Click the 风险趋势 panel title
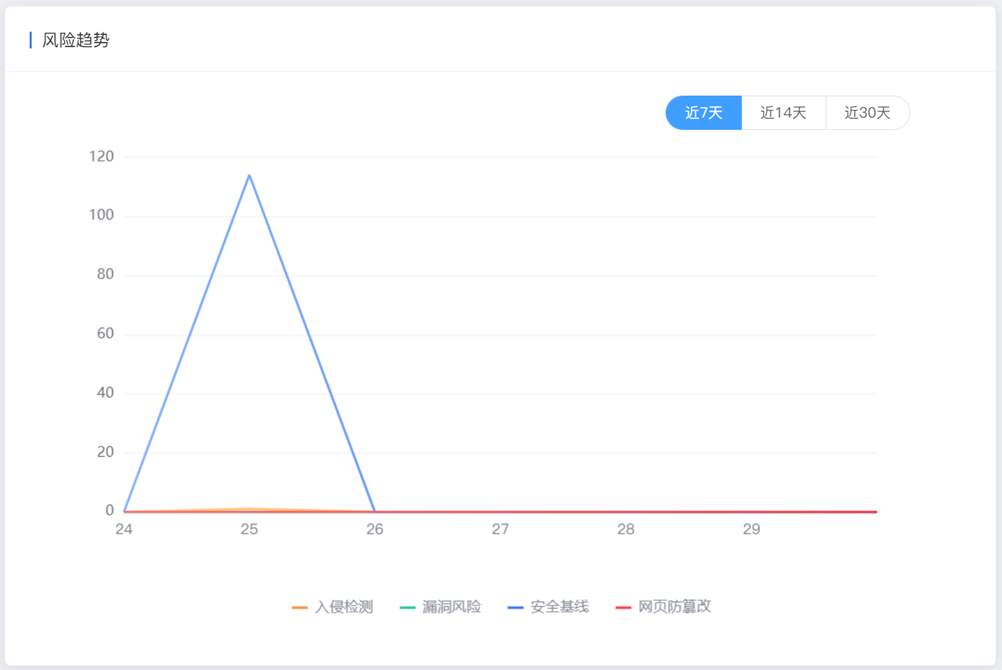 [75, 40]
